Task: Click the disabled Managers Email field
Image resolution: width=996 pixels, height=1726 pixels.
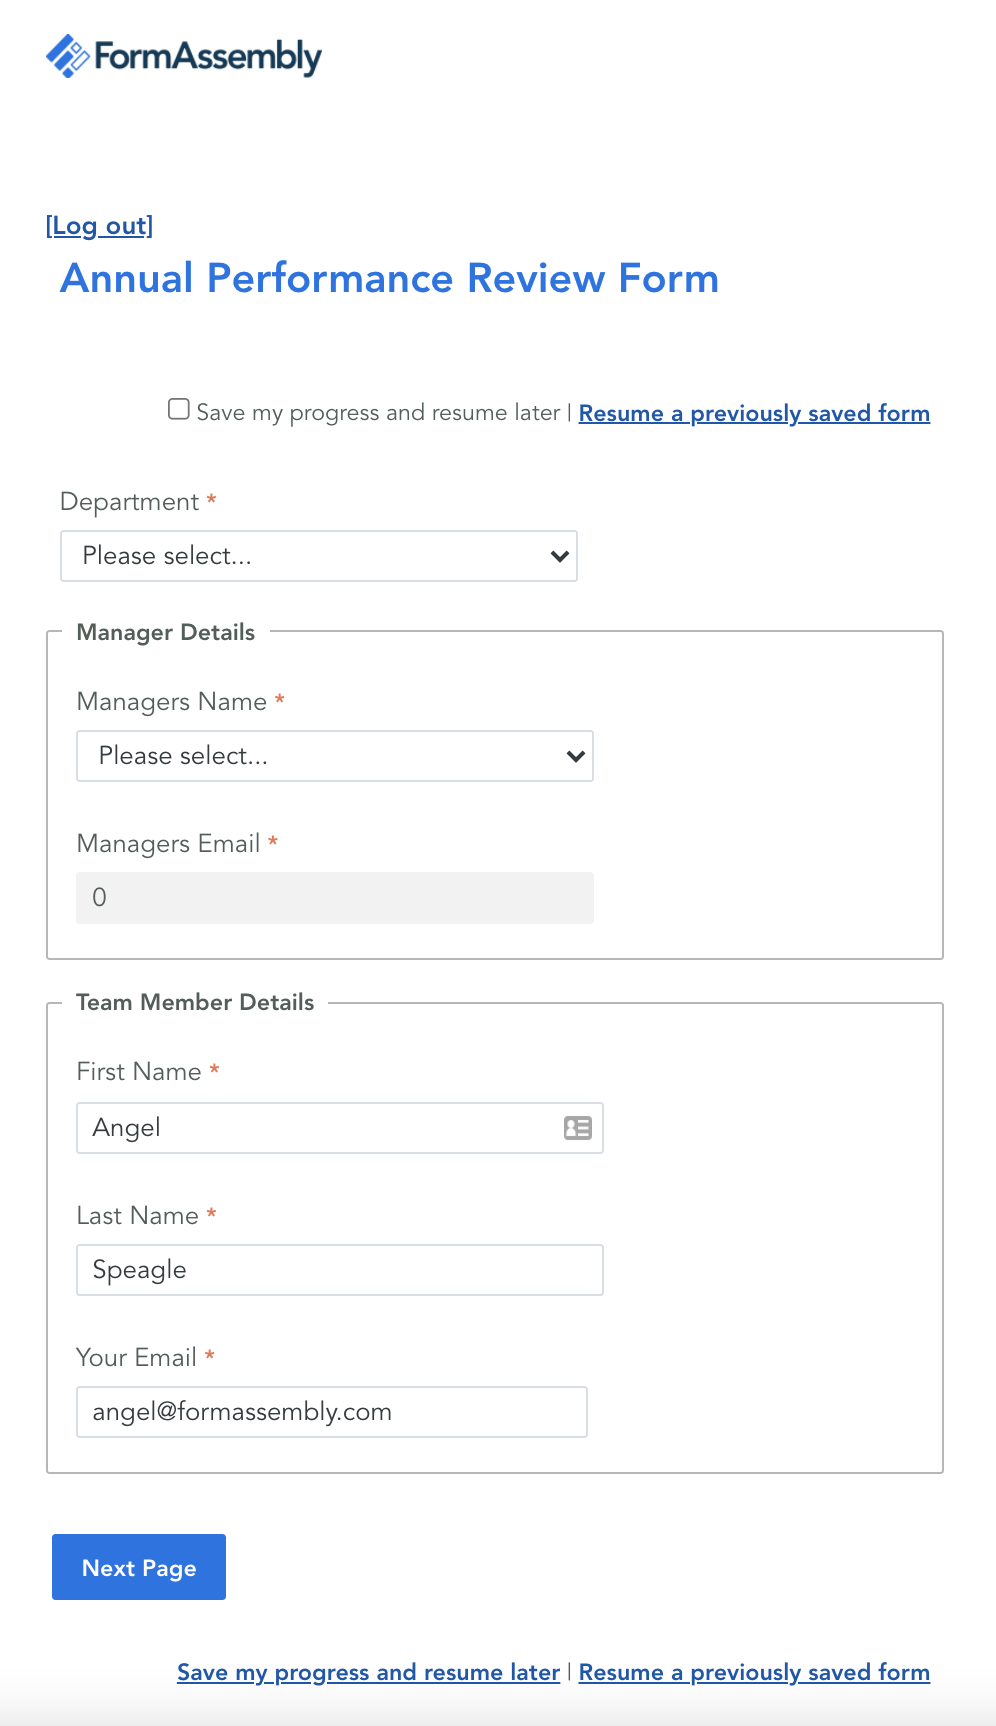Action: point(335,898)
